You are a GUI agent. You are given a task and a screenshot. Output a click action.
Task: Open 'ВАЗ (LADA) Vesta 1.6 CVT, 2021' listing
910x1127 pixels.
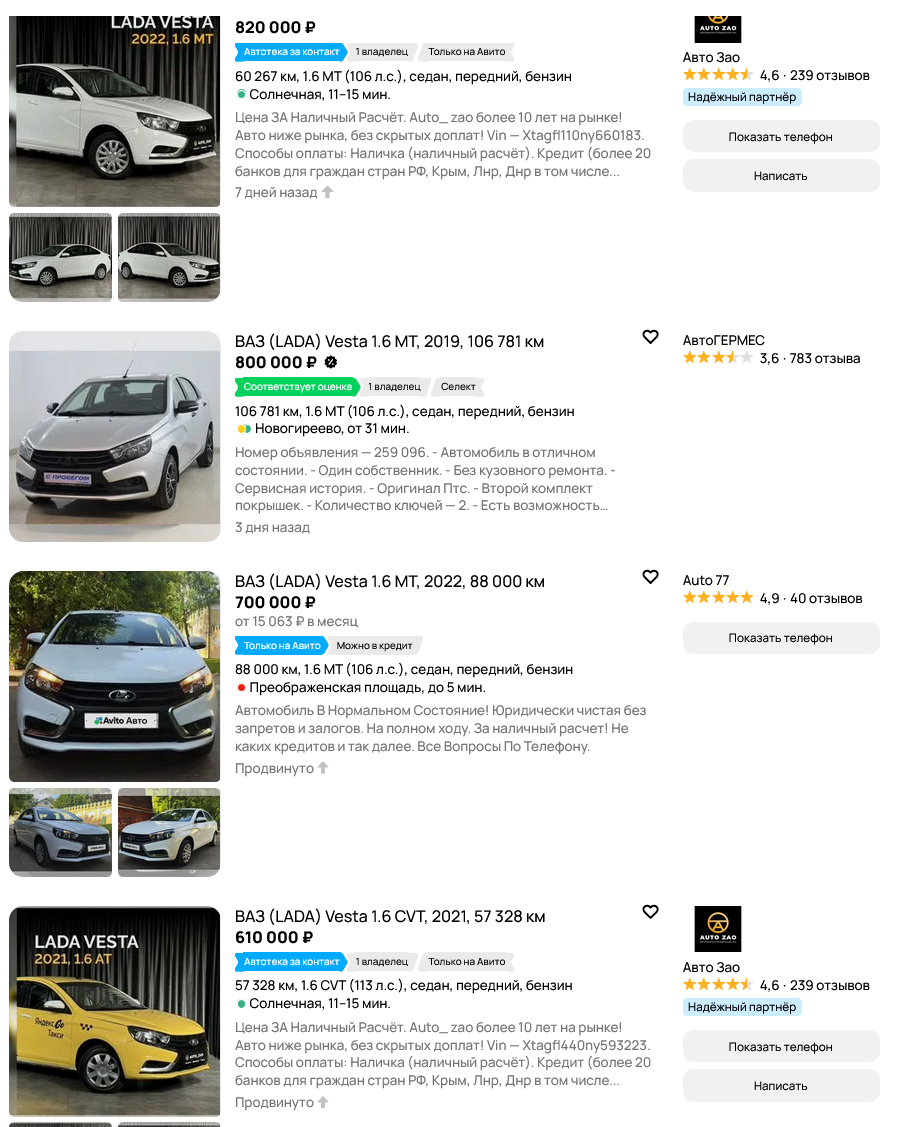point(390,916)
